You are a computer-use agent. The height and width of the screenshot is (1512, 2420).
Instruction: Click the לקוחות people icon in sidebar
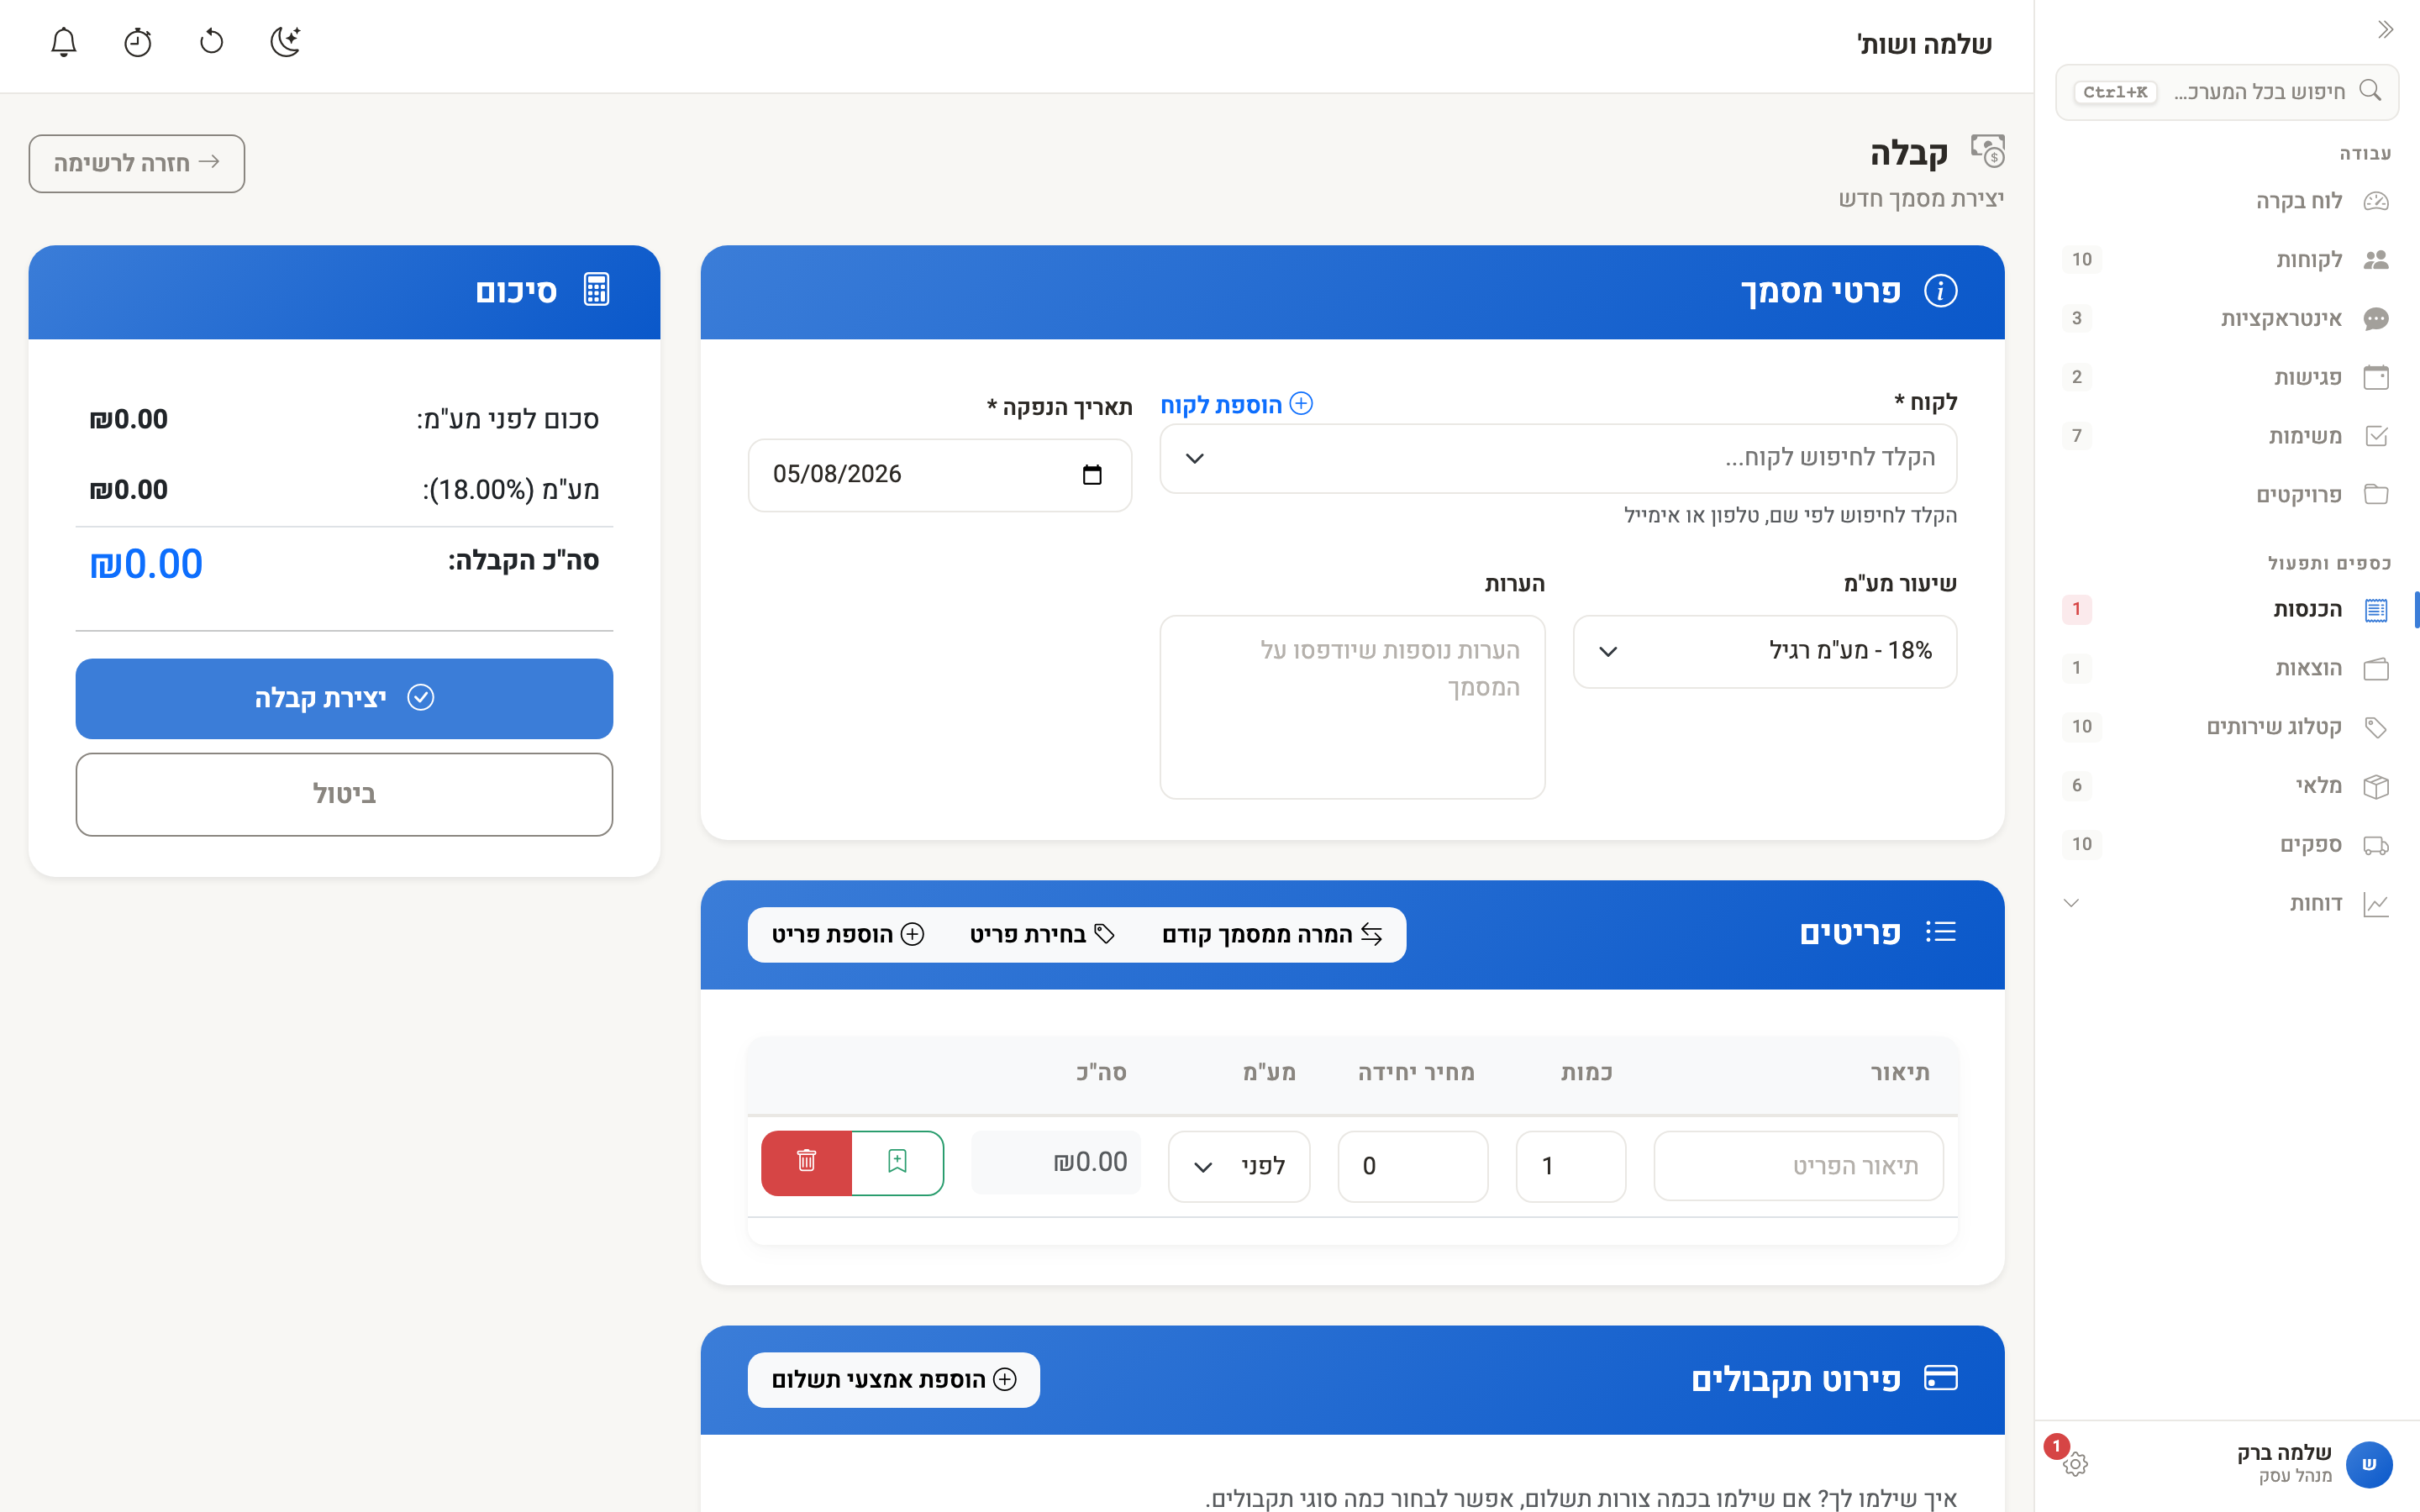2376,260
